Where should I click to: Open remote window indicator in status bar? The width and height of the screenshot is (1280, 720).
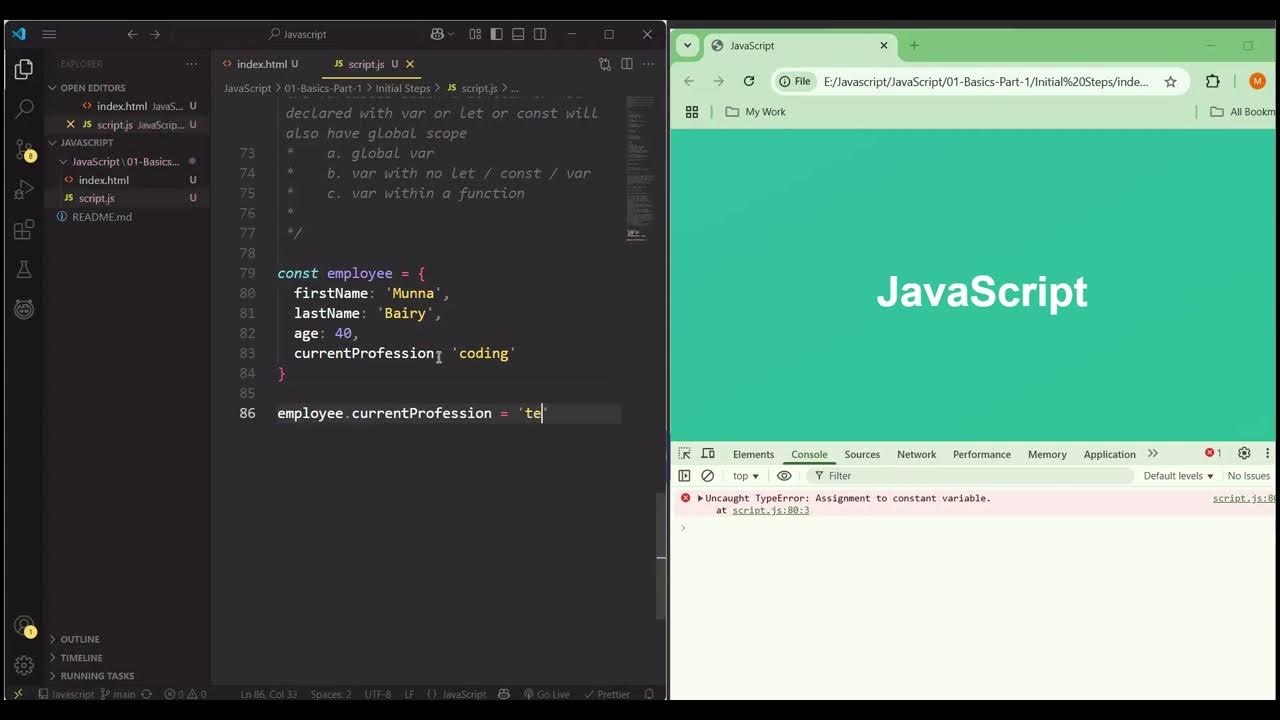[x=18, y=694]
